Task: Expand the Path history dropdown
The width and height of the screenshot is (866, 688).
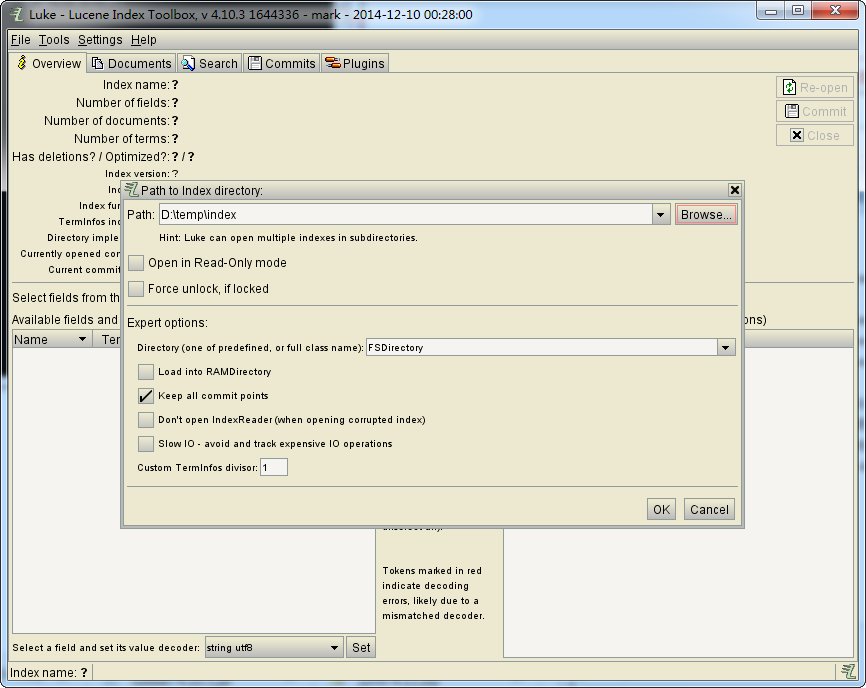Action: coord(661,215)
